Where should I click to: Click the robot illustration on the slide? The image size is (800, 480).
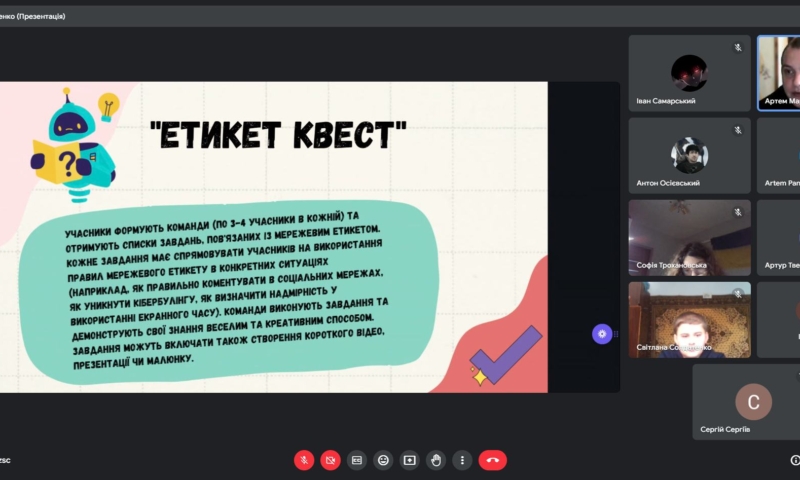click(x=76, y=145)
